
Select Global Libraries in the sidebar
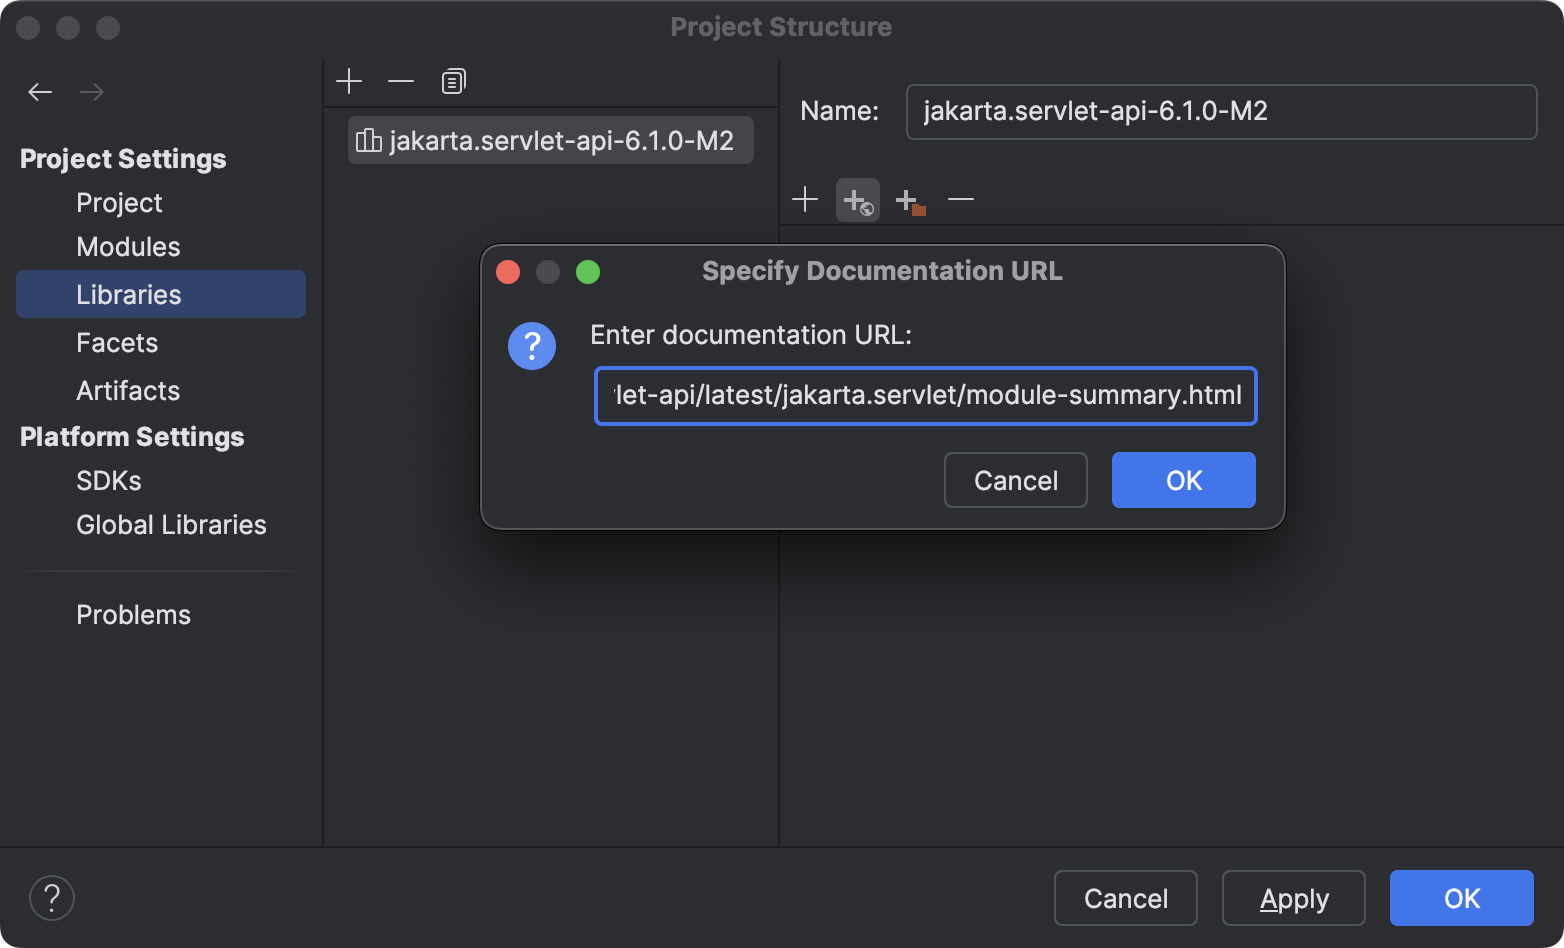(x=171, y=524)
